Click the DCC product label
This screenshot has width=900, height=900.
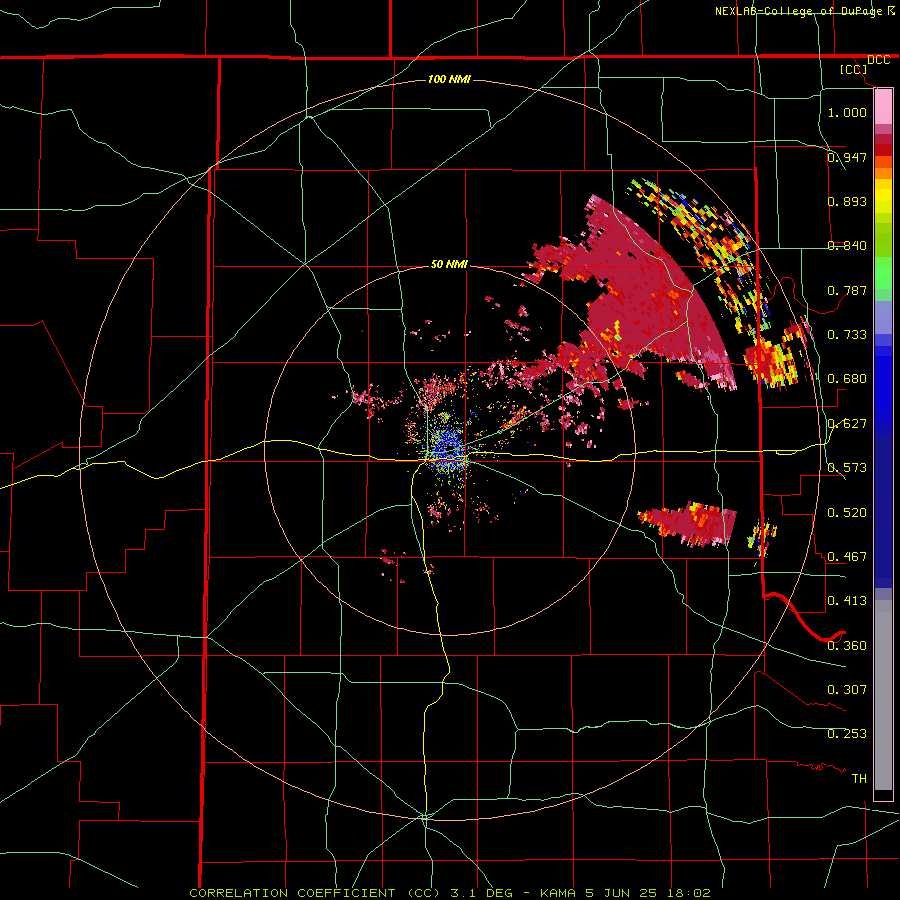point(879,60)
